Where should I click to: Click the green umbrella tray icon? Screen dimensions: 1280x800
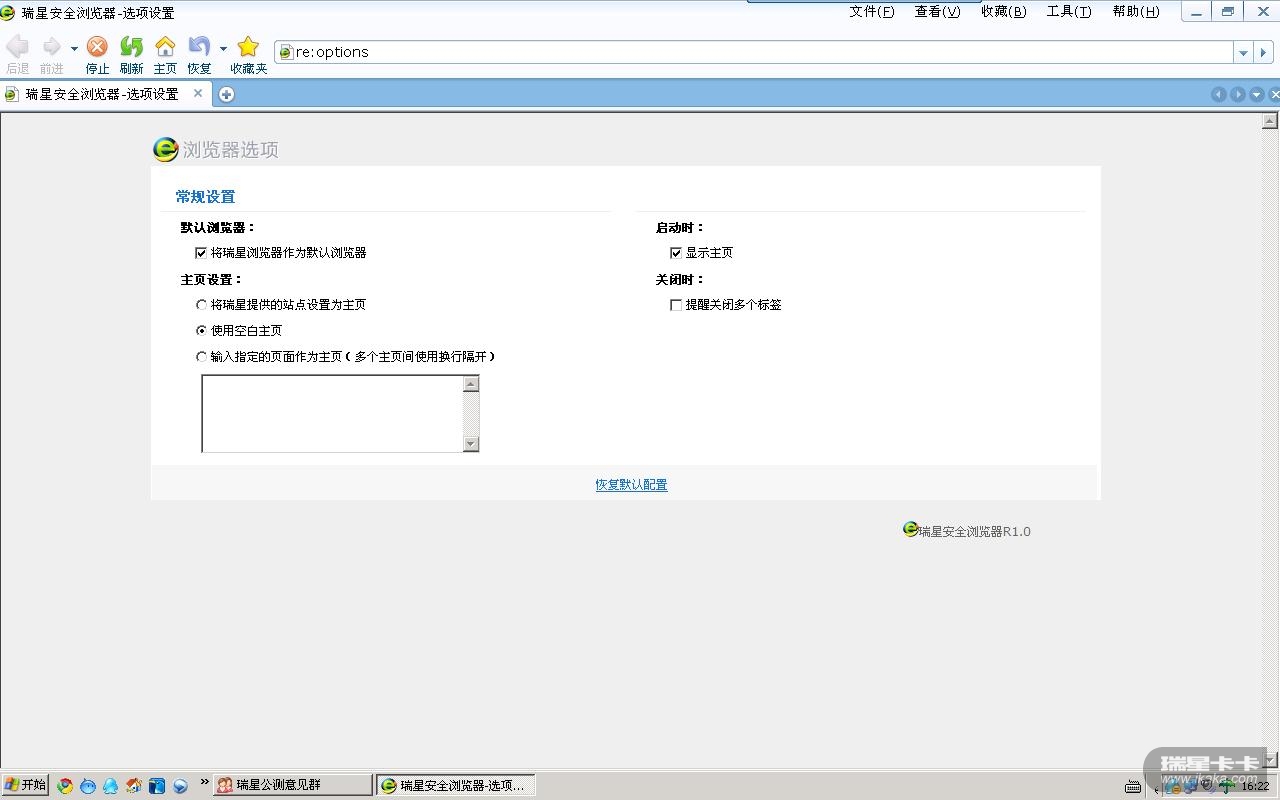(x=1227, y=787)
